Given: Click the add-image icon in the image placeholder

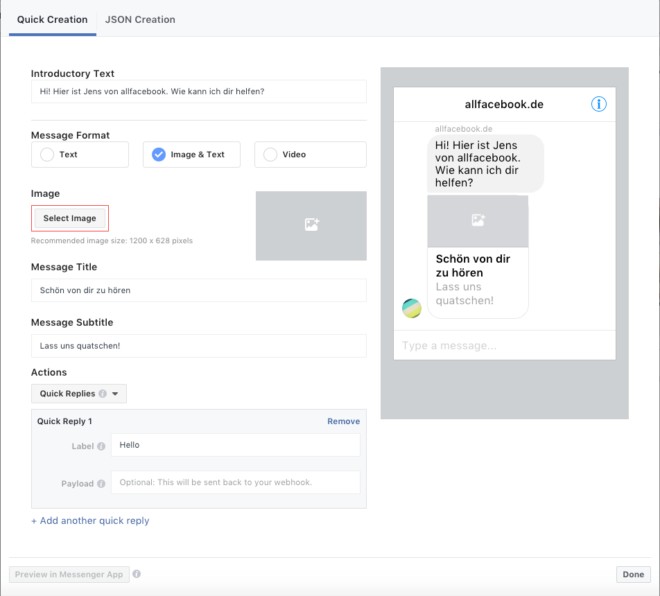Looking at the screenshot, I should 312,224.
